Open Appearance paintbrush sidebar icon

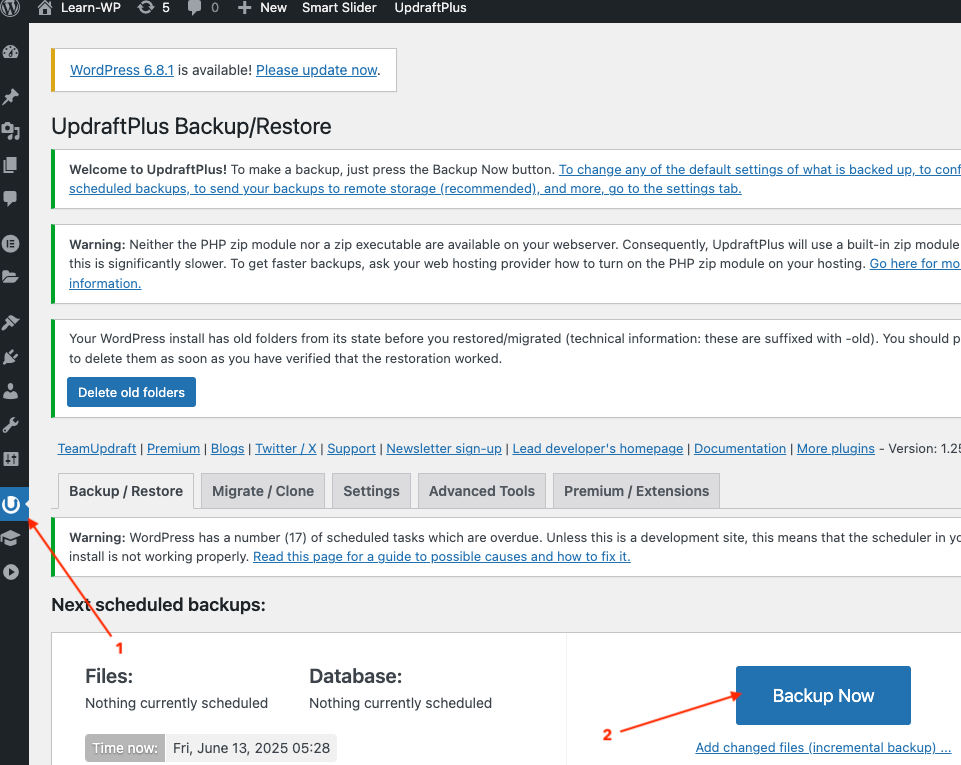pos(11,322)
